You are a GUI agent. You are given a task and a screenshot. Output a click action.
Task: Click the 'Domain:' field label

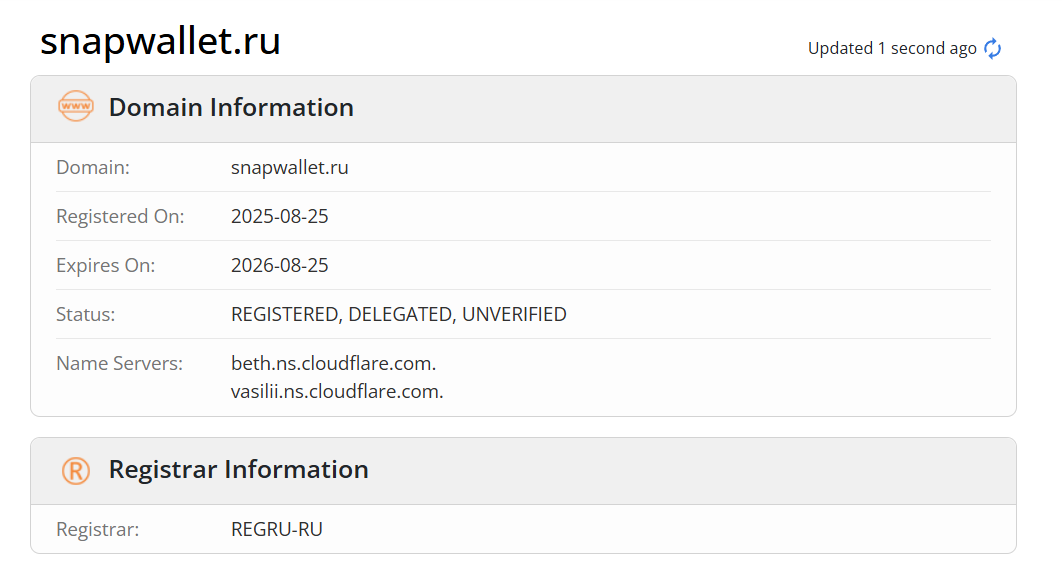coord(93,167)
